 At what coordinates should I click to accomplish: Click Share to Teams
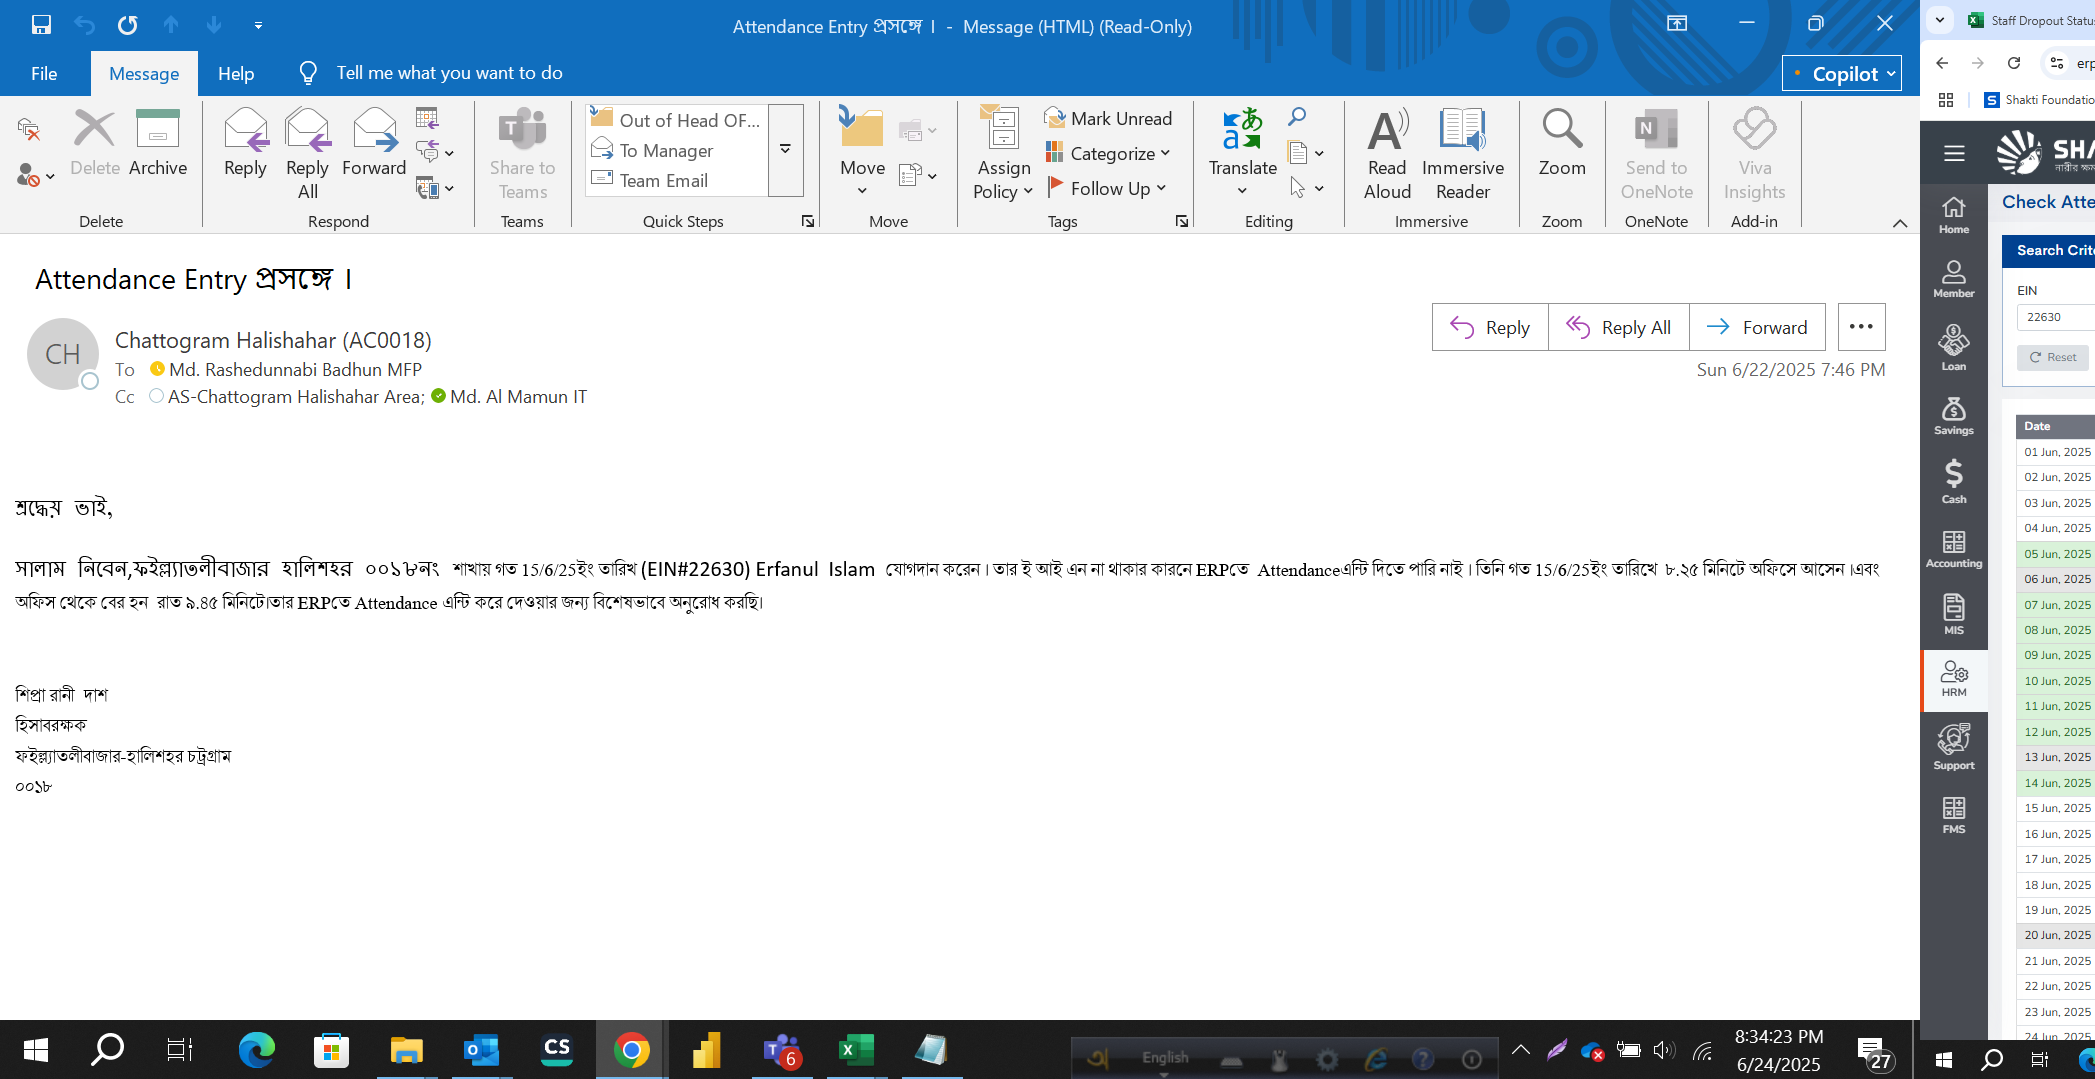pyautogui.click(x=522, y=155)
